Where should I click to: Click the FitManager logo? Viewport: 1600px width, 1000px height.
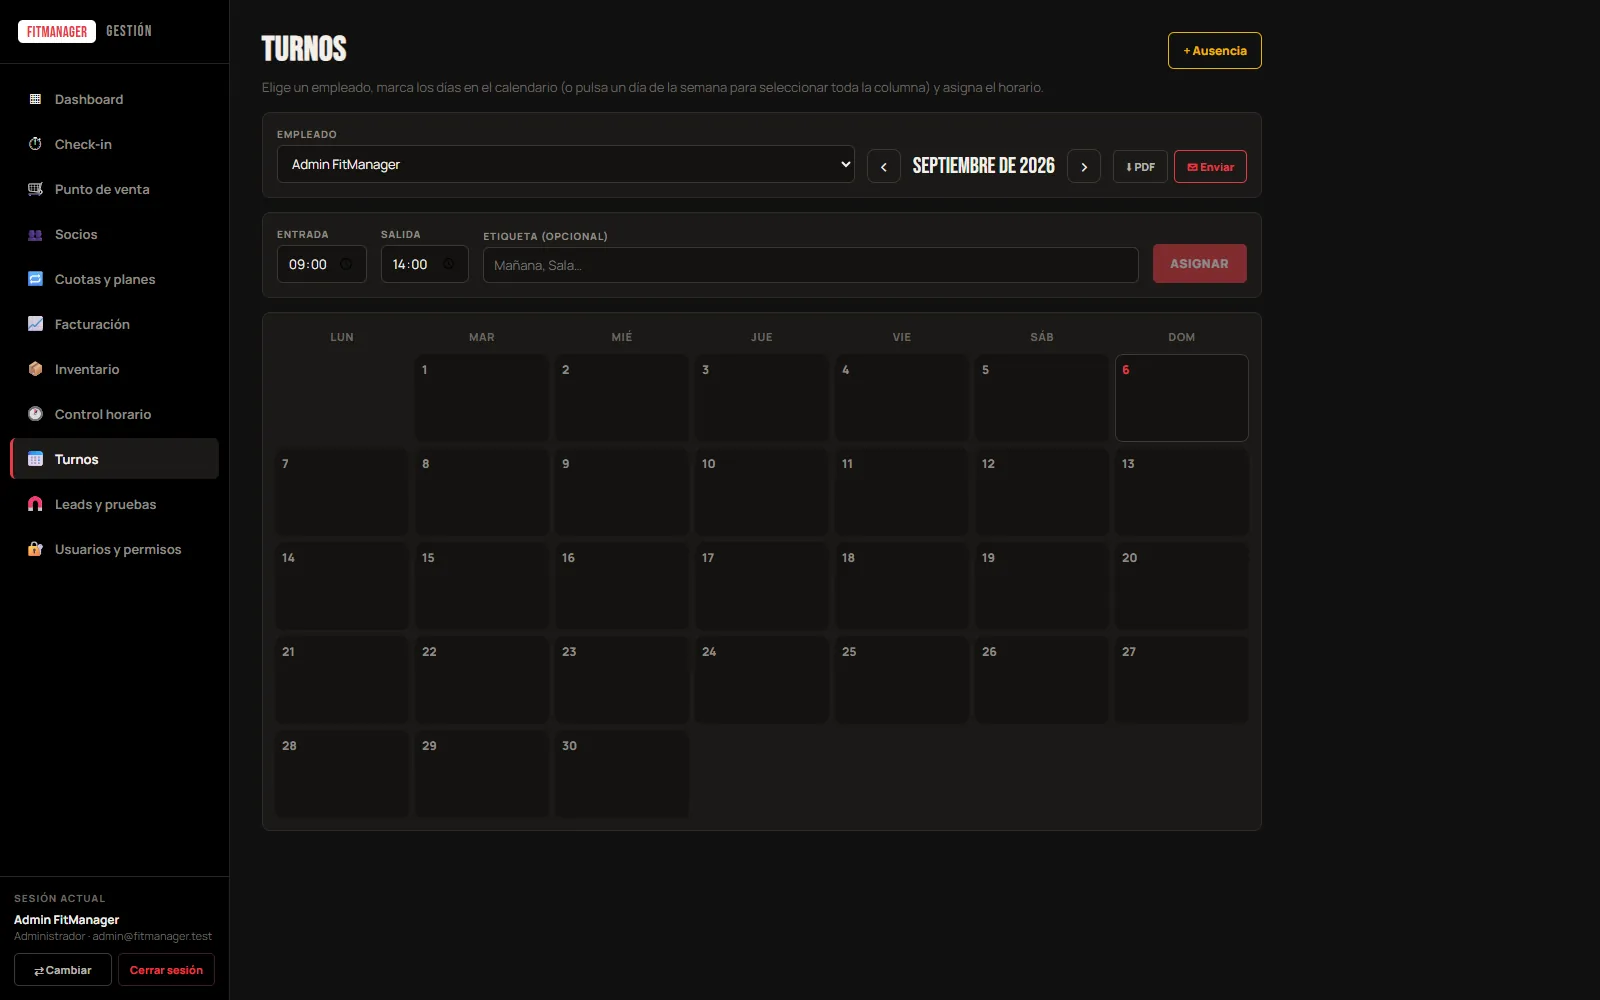57,31
